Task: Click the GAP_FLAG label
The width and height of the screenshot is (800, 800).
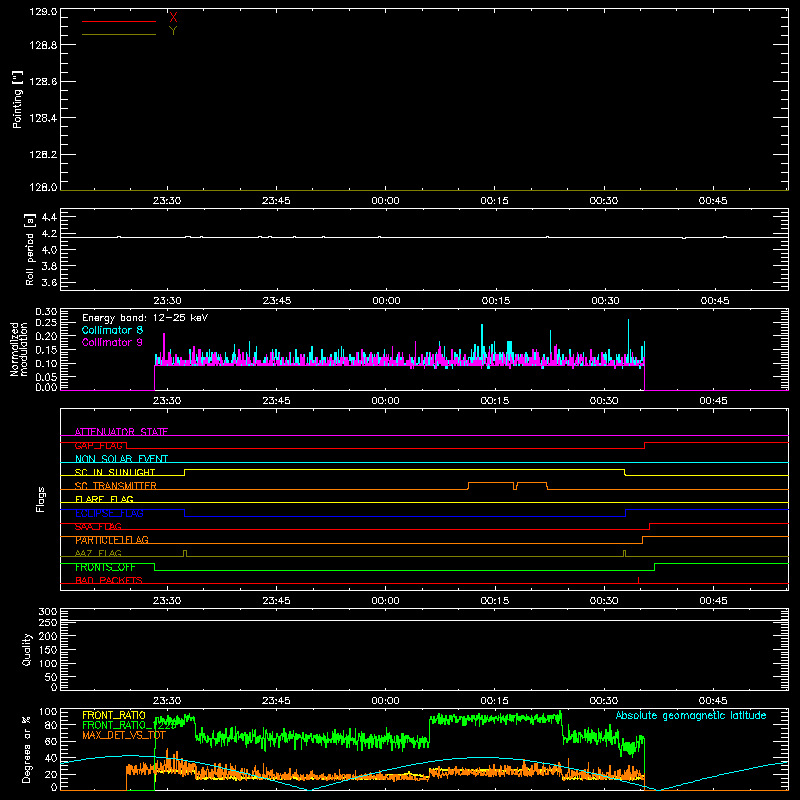Action: (x=98, y=445)
